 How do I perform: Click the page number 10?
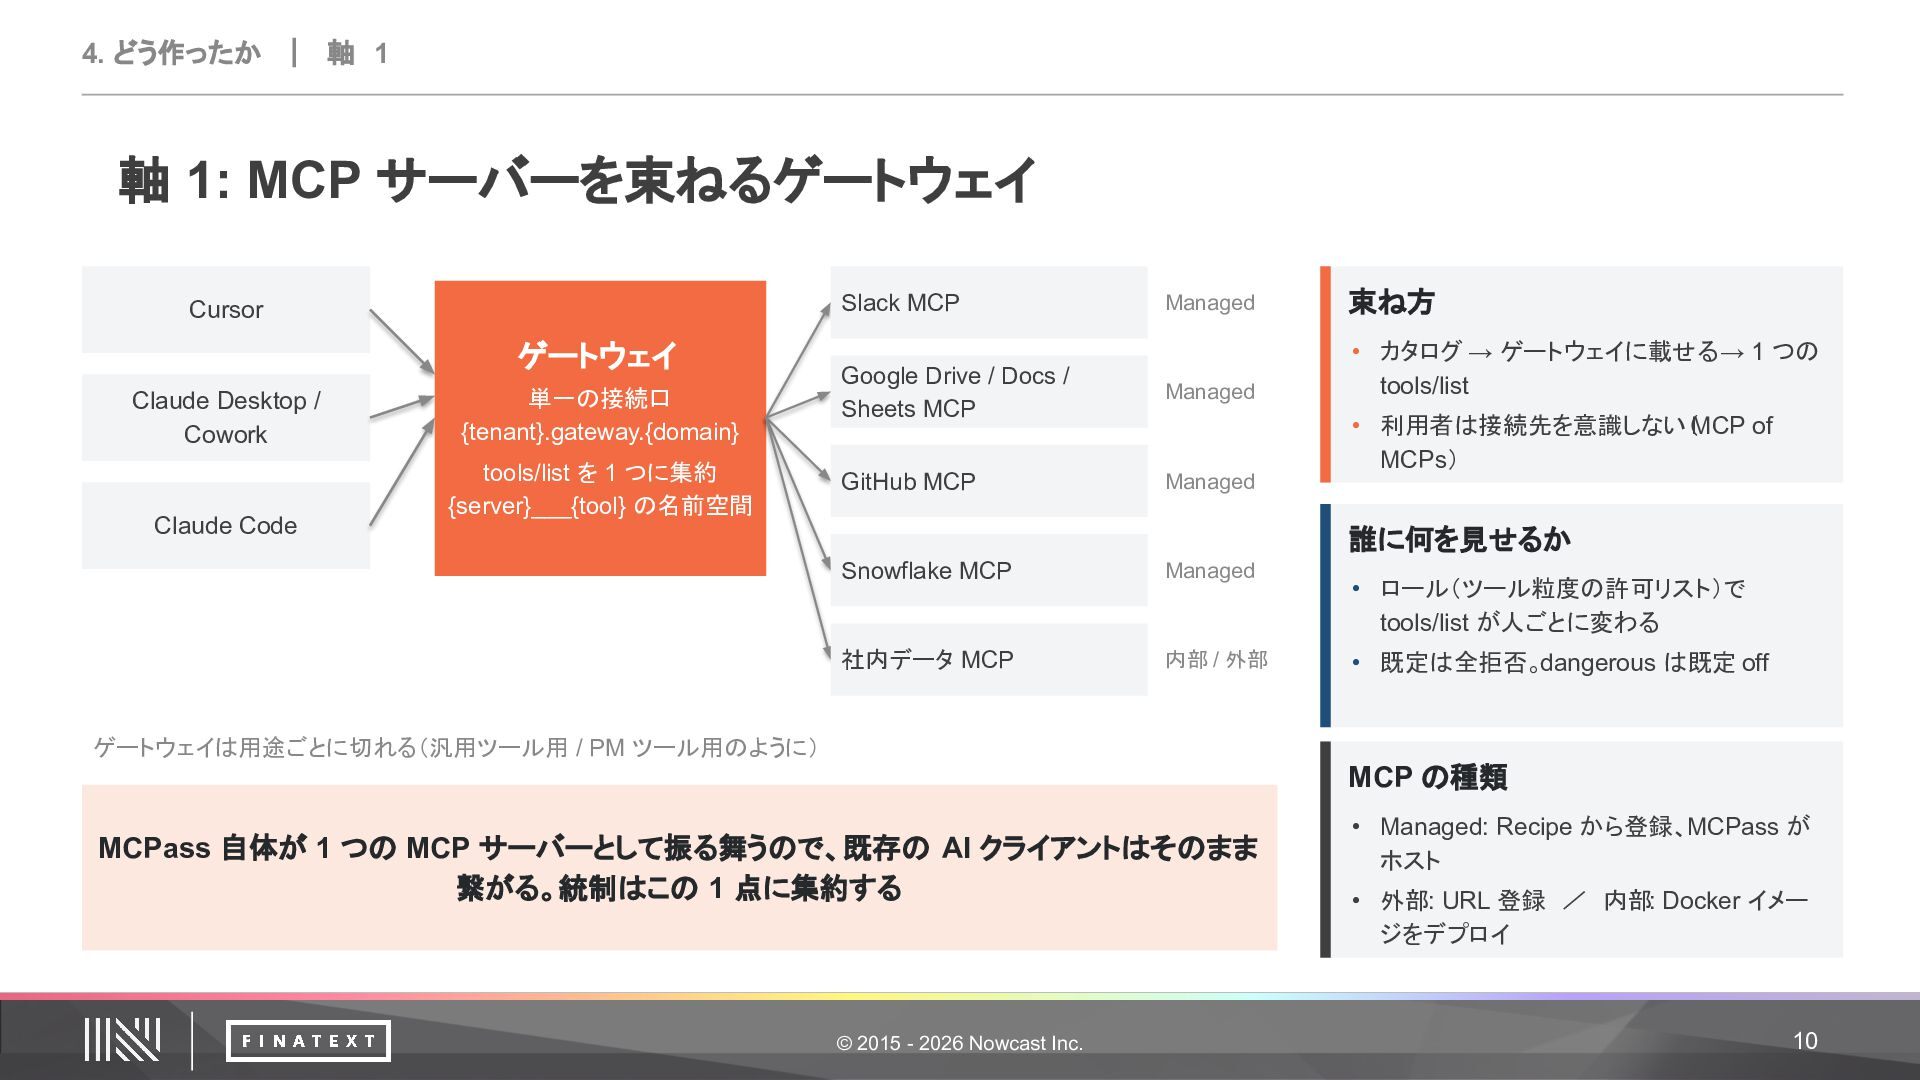coord(1805,1041)
